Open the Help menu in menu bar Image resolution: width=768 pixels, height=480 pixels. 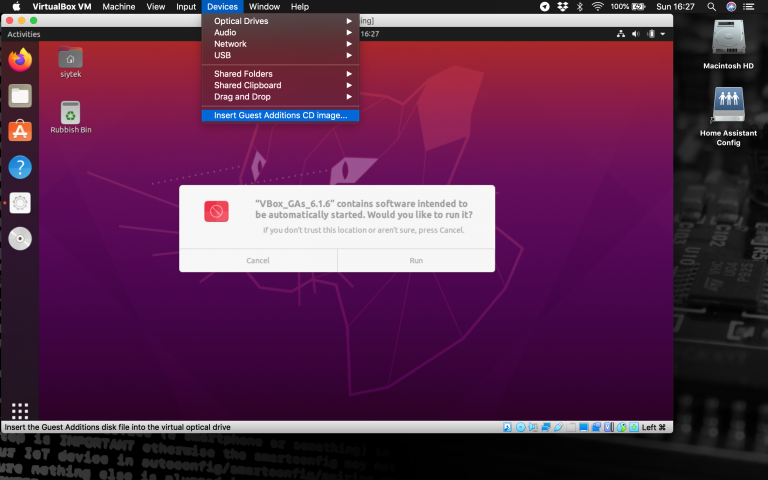[300, 6]
